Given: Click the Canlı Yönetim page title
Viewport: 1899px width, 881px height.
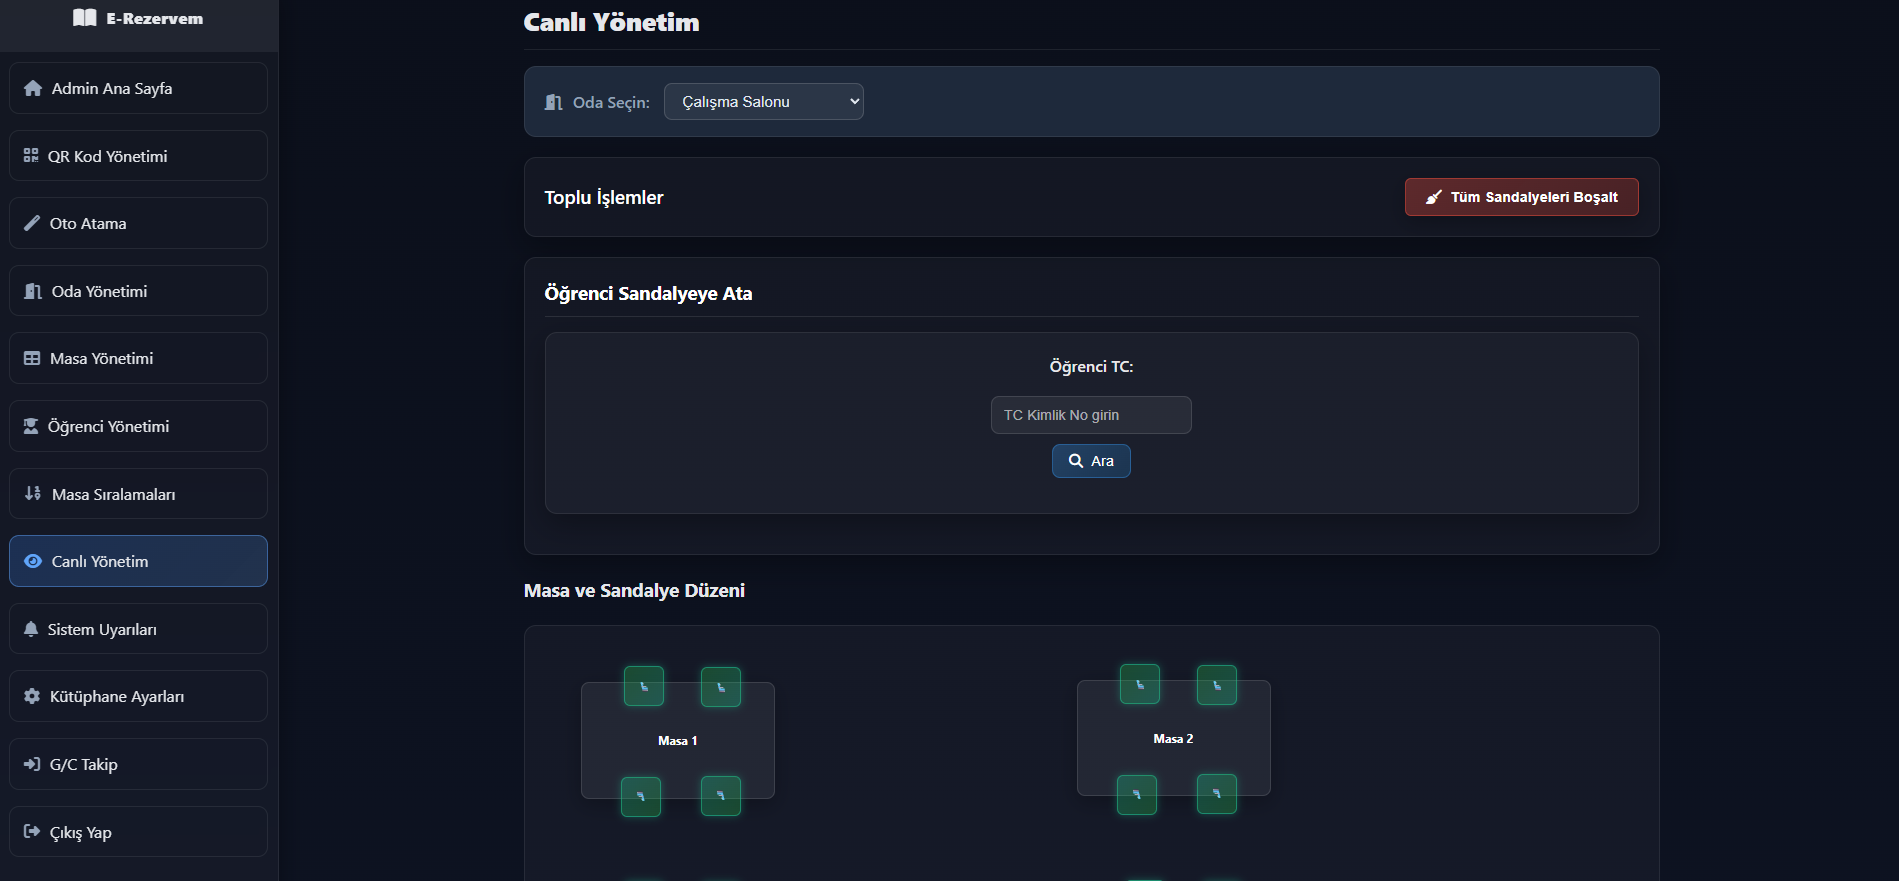Looking at the screenshot, I should 611,22.
